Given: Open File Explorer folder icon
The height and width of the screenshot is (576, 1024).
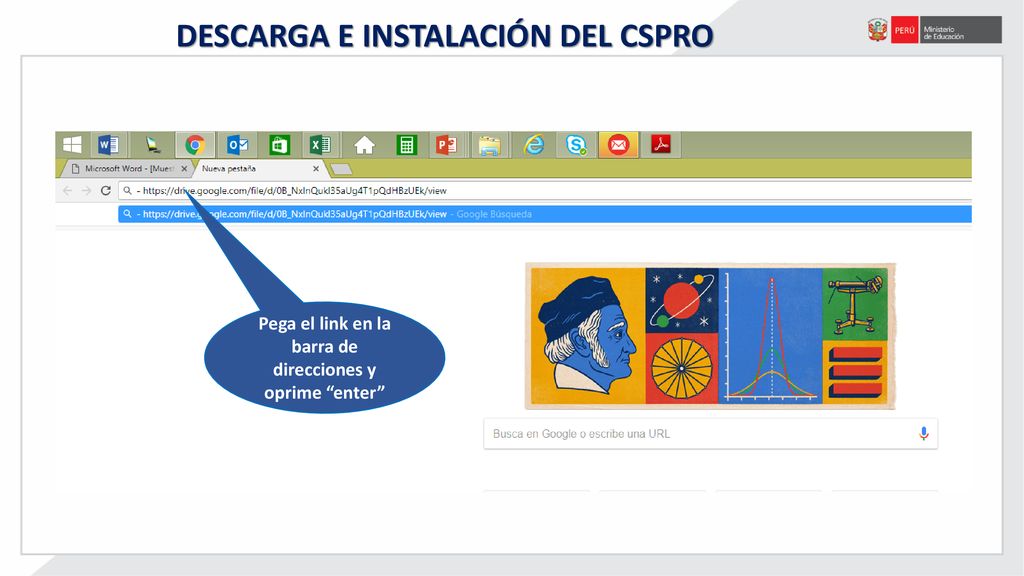Looking at the screenshot, I should point(489,144).
